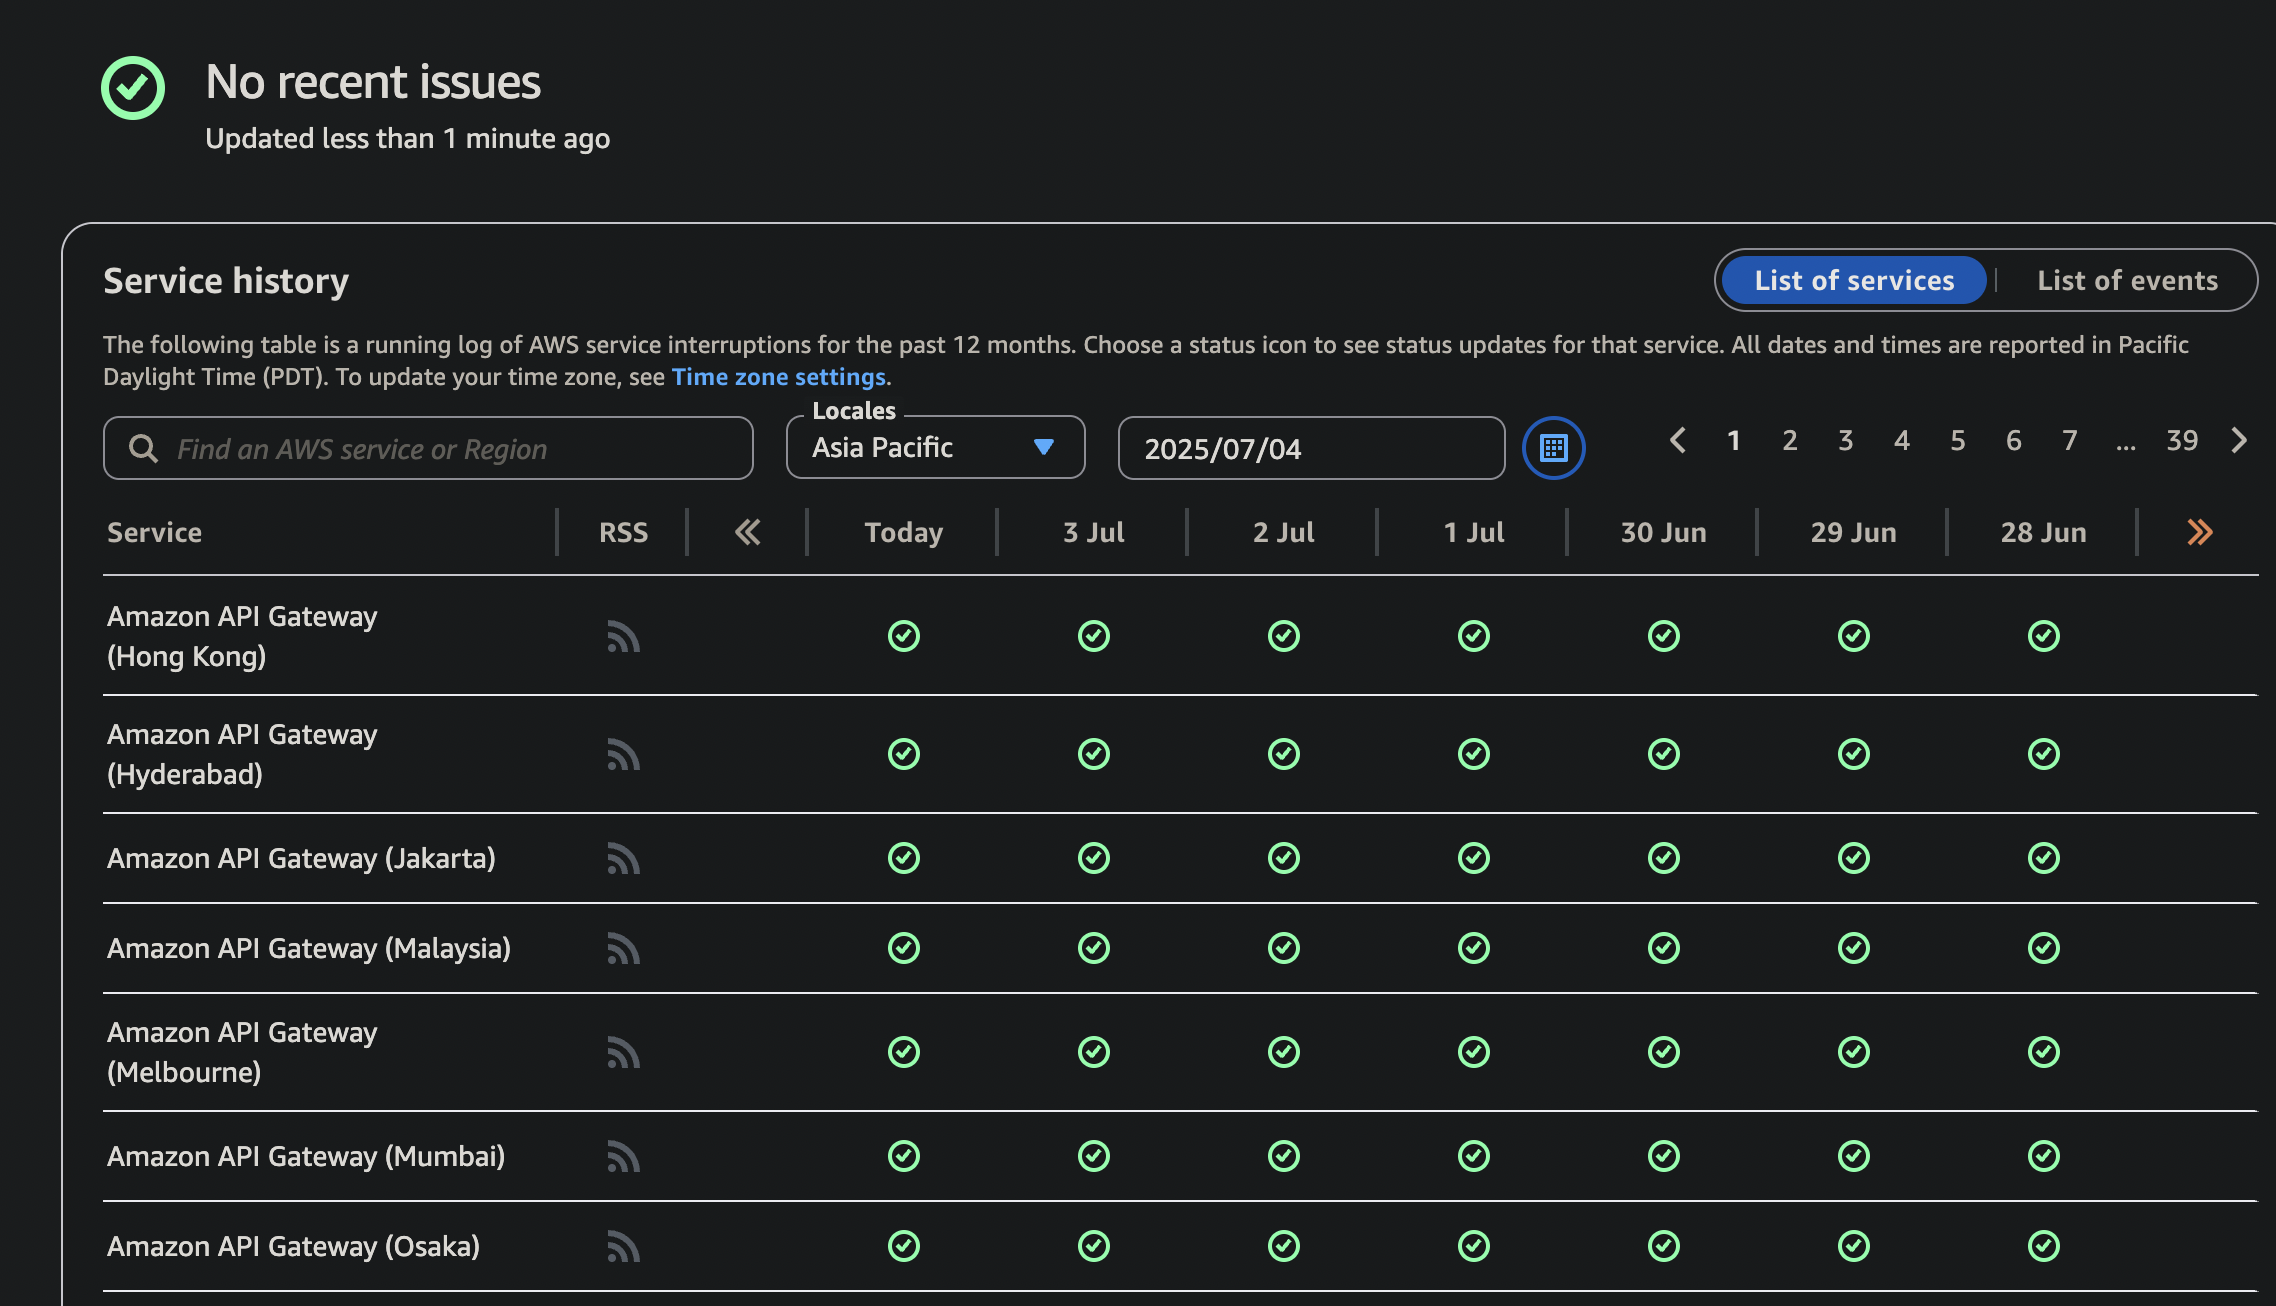Click RSS icon for API Gateway Osaka

(623, 1247)
